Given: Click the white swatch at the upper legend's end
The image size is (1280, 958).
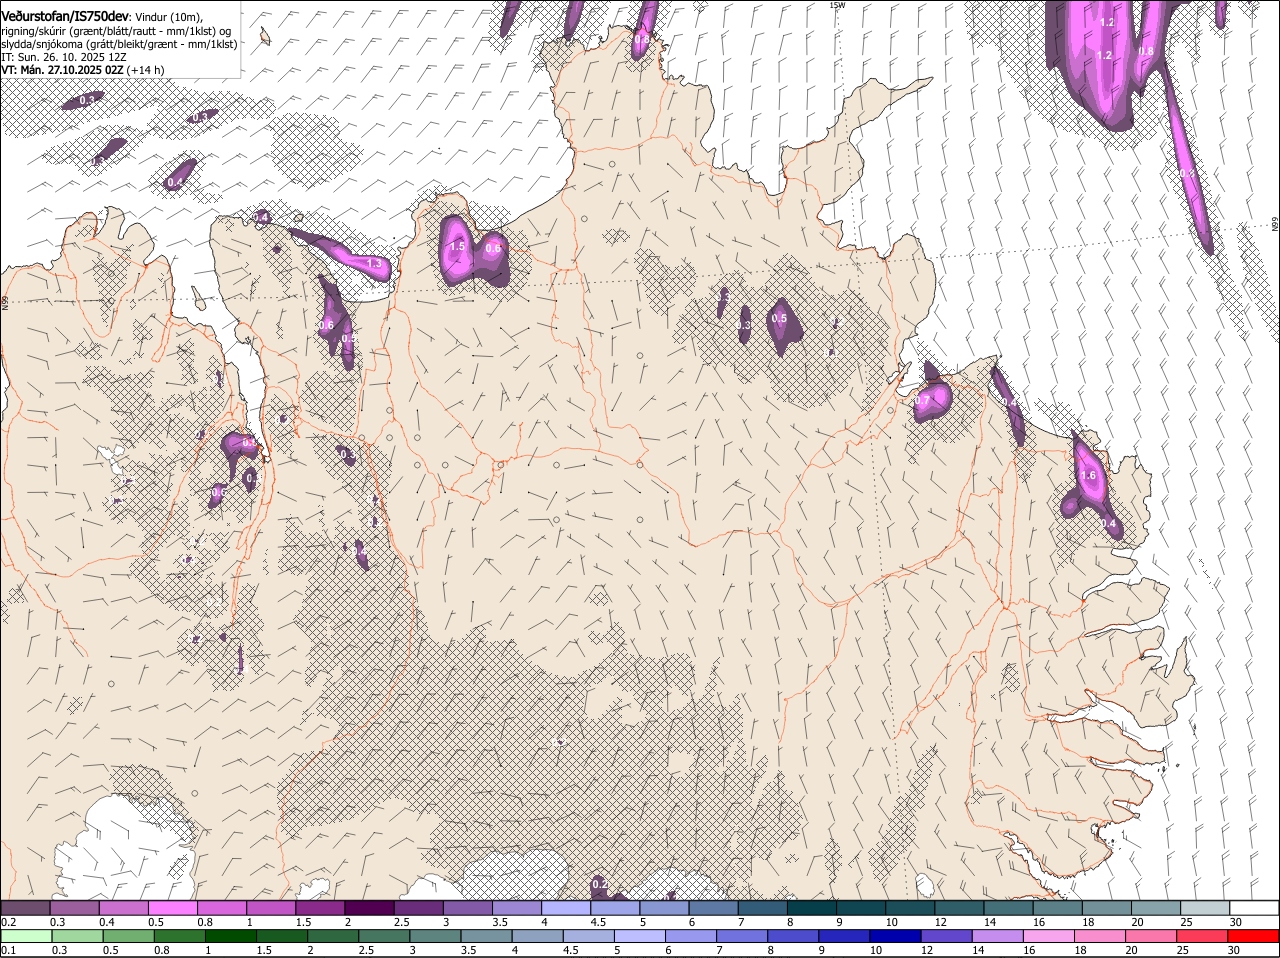Looking at the screenshot, I should [x=1253, y=908].
